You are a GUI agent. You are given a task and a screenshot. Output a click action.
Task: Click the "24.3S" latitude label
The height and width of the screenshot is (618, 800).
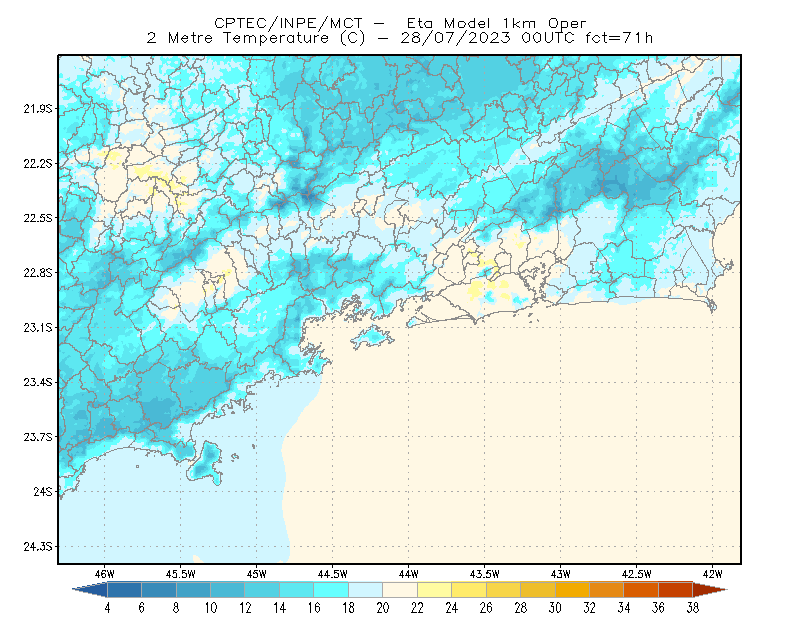(38, 547)
